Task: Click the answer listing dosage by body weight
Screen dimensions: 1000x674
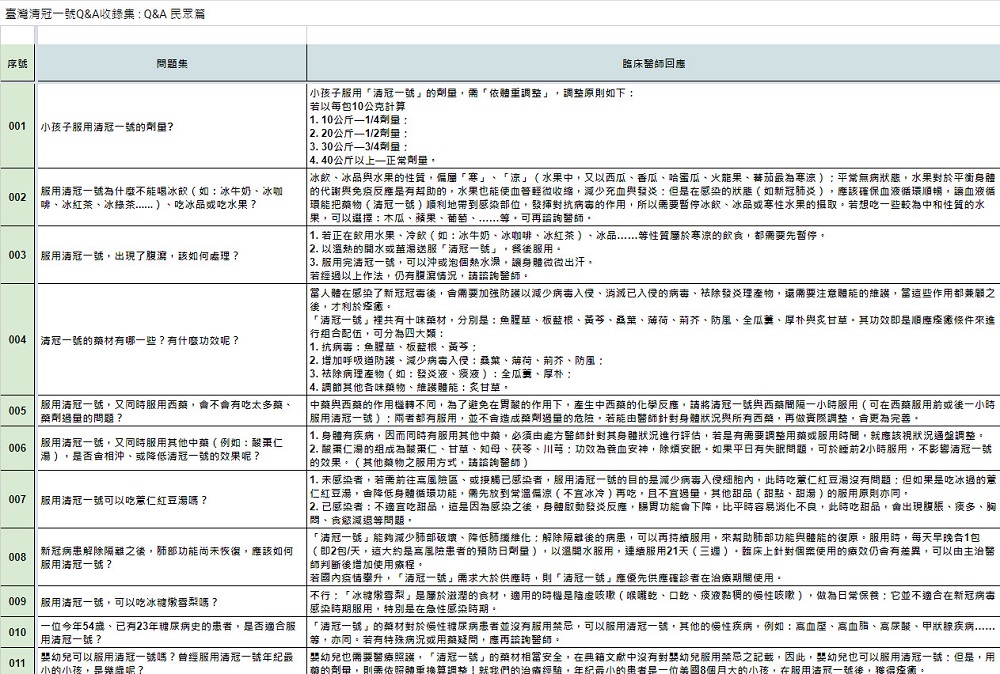Action: pos(653,126)
